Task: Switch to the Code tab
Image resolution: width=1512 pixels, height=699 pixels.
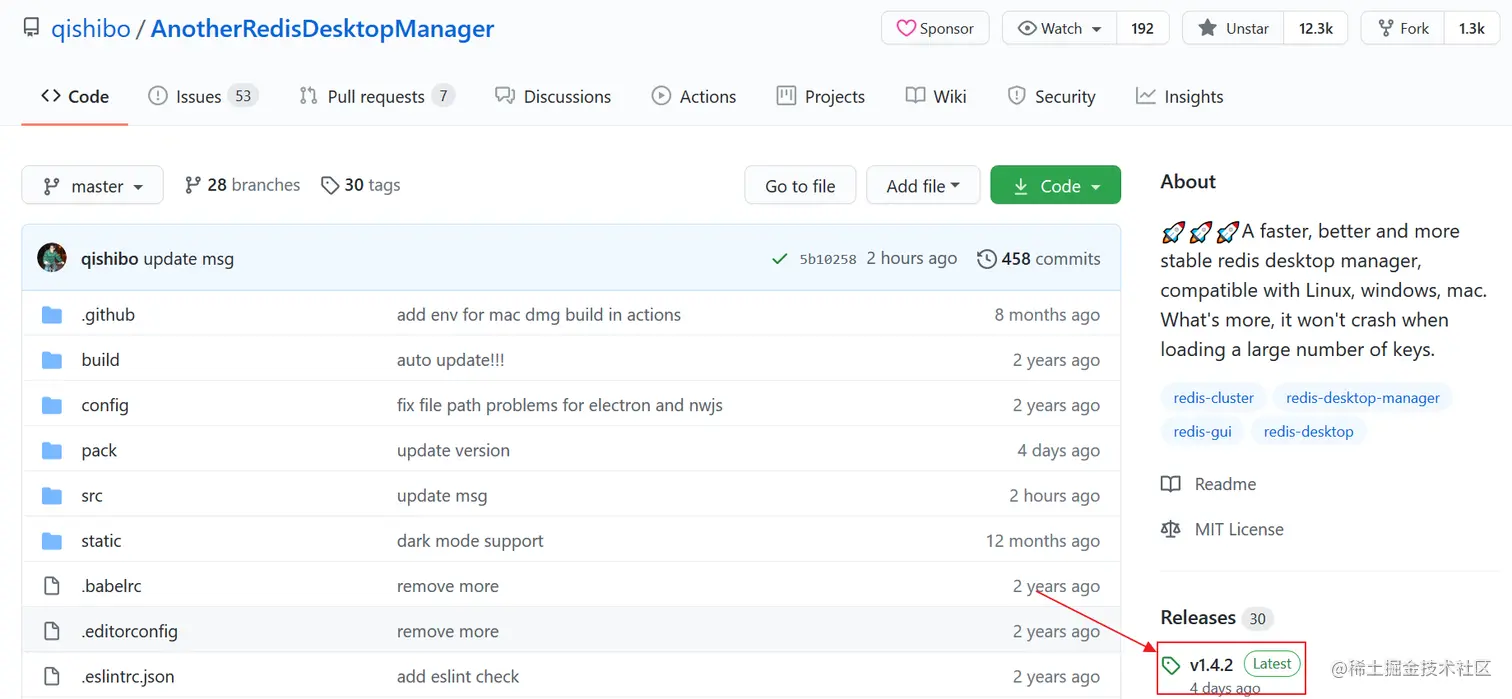Action: click(75, 96)
